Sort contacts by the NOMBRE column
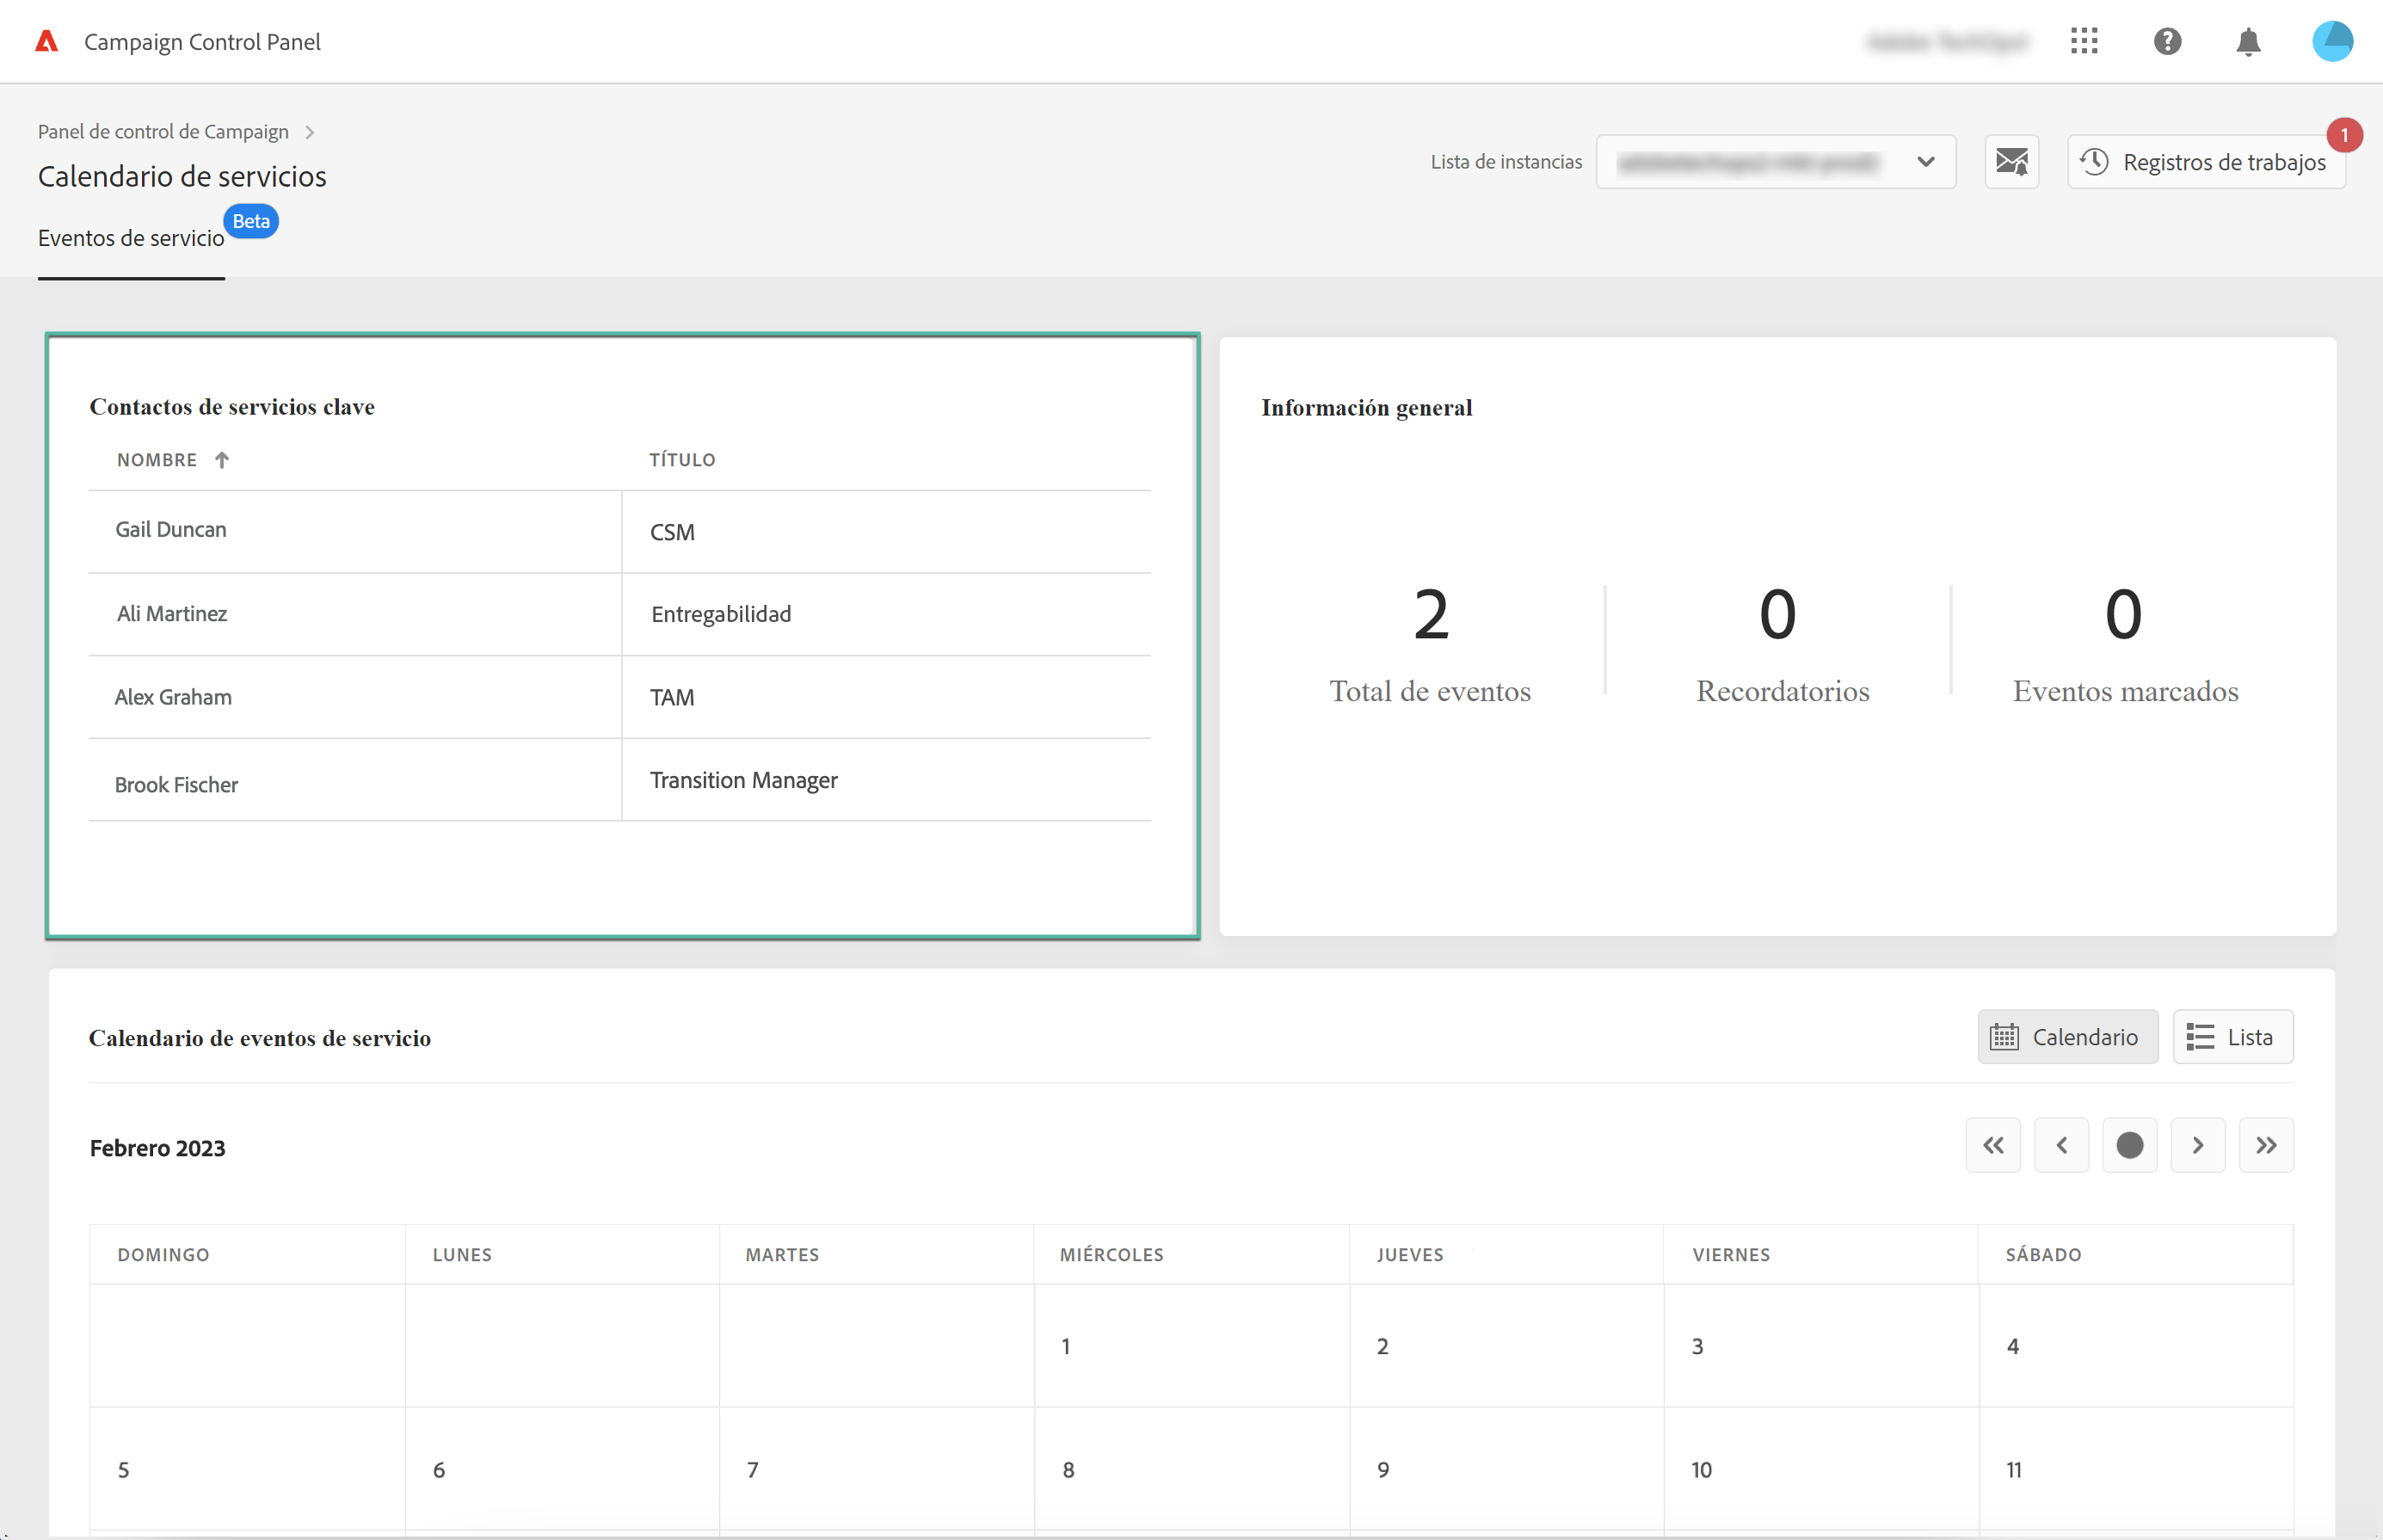Image resolution: width=2383 pixels, height=1540 pixels. pos(157,460)
